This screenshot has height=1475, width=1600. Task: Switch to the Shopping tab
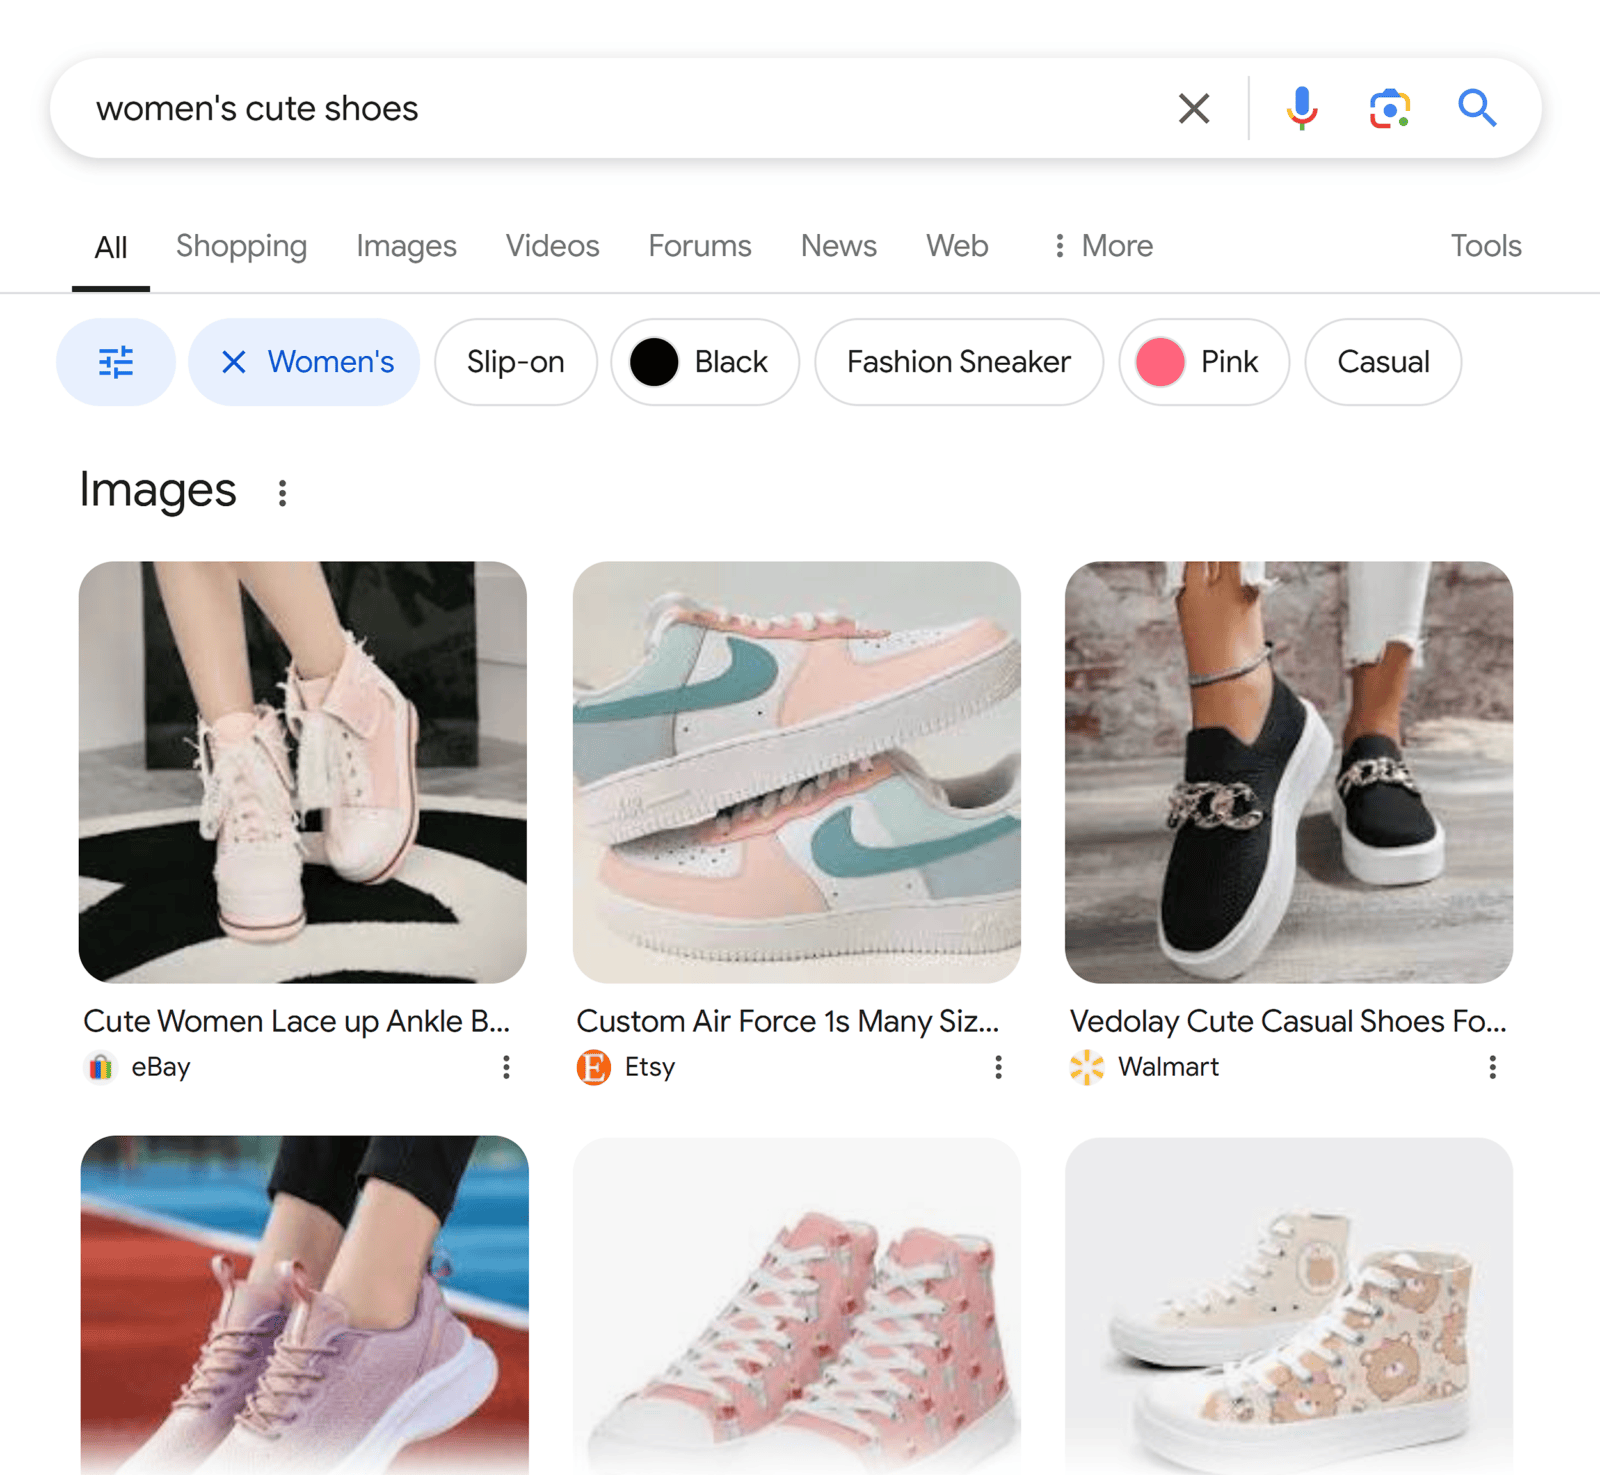[242, 246]
